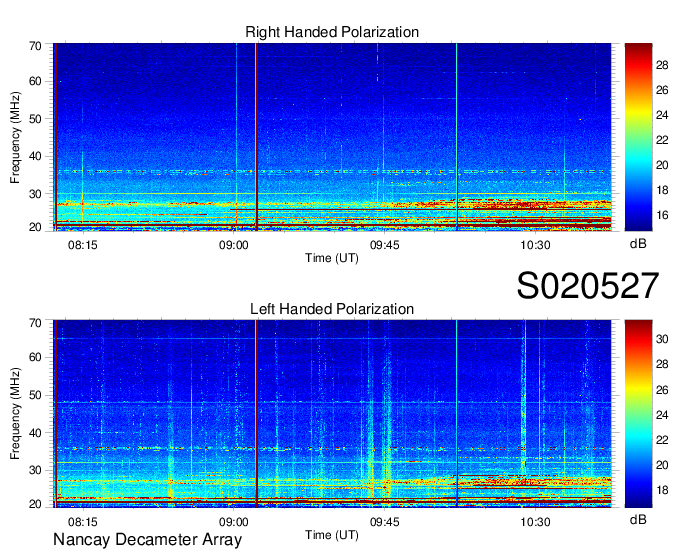The width and height of the screenshot is (680, 552).
Task: Click the 40 MHz tick on top plot
Action: point(35,156)
